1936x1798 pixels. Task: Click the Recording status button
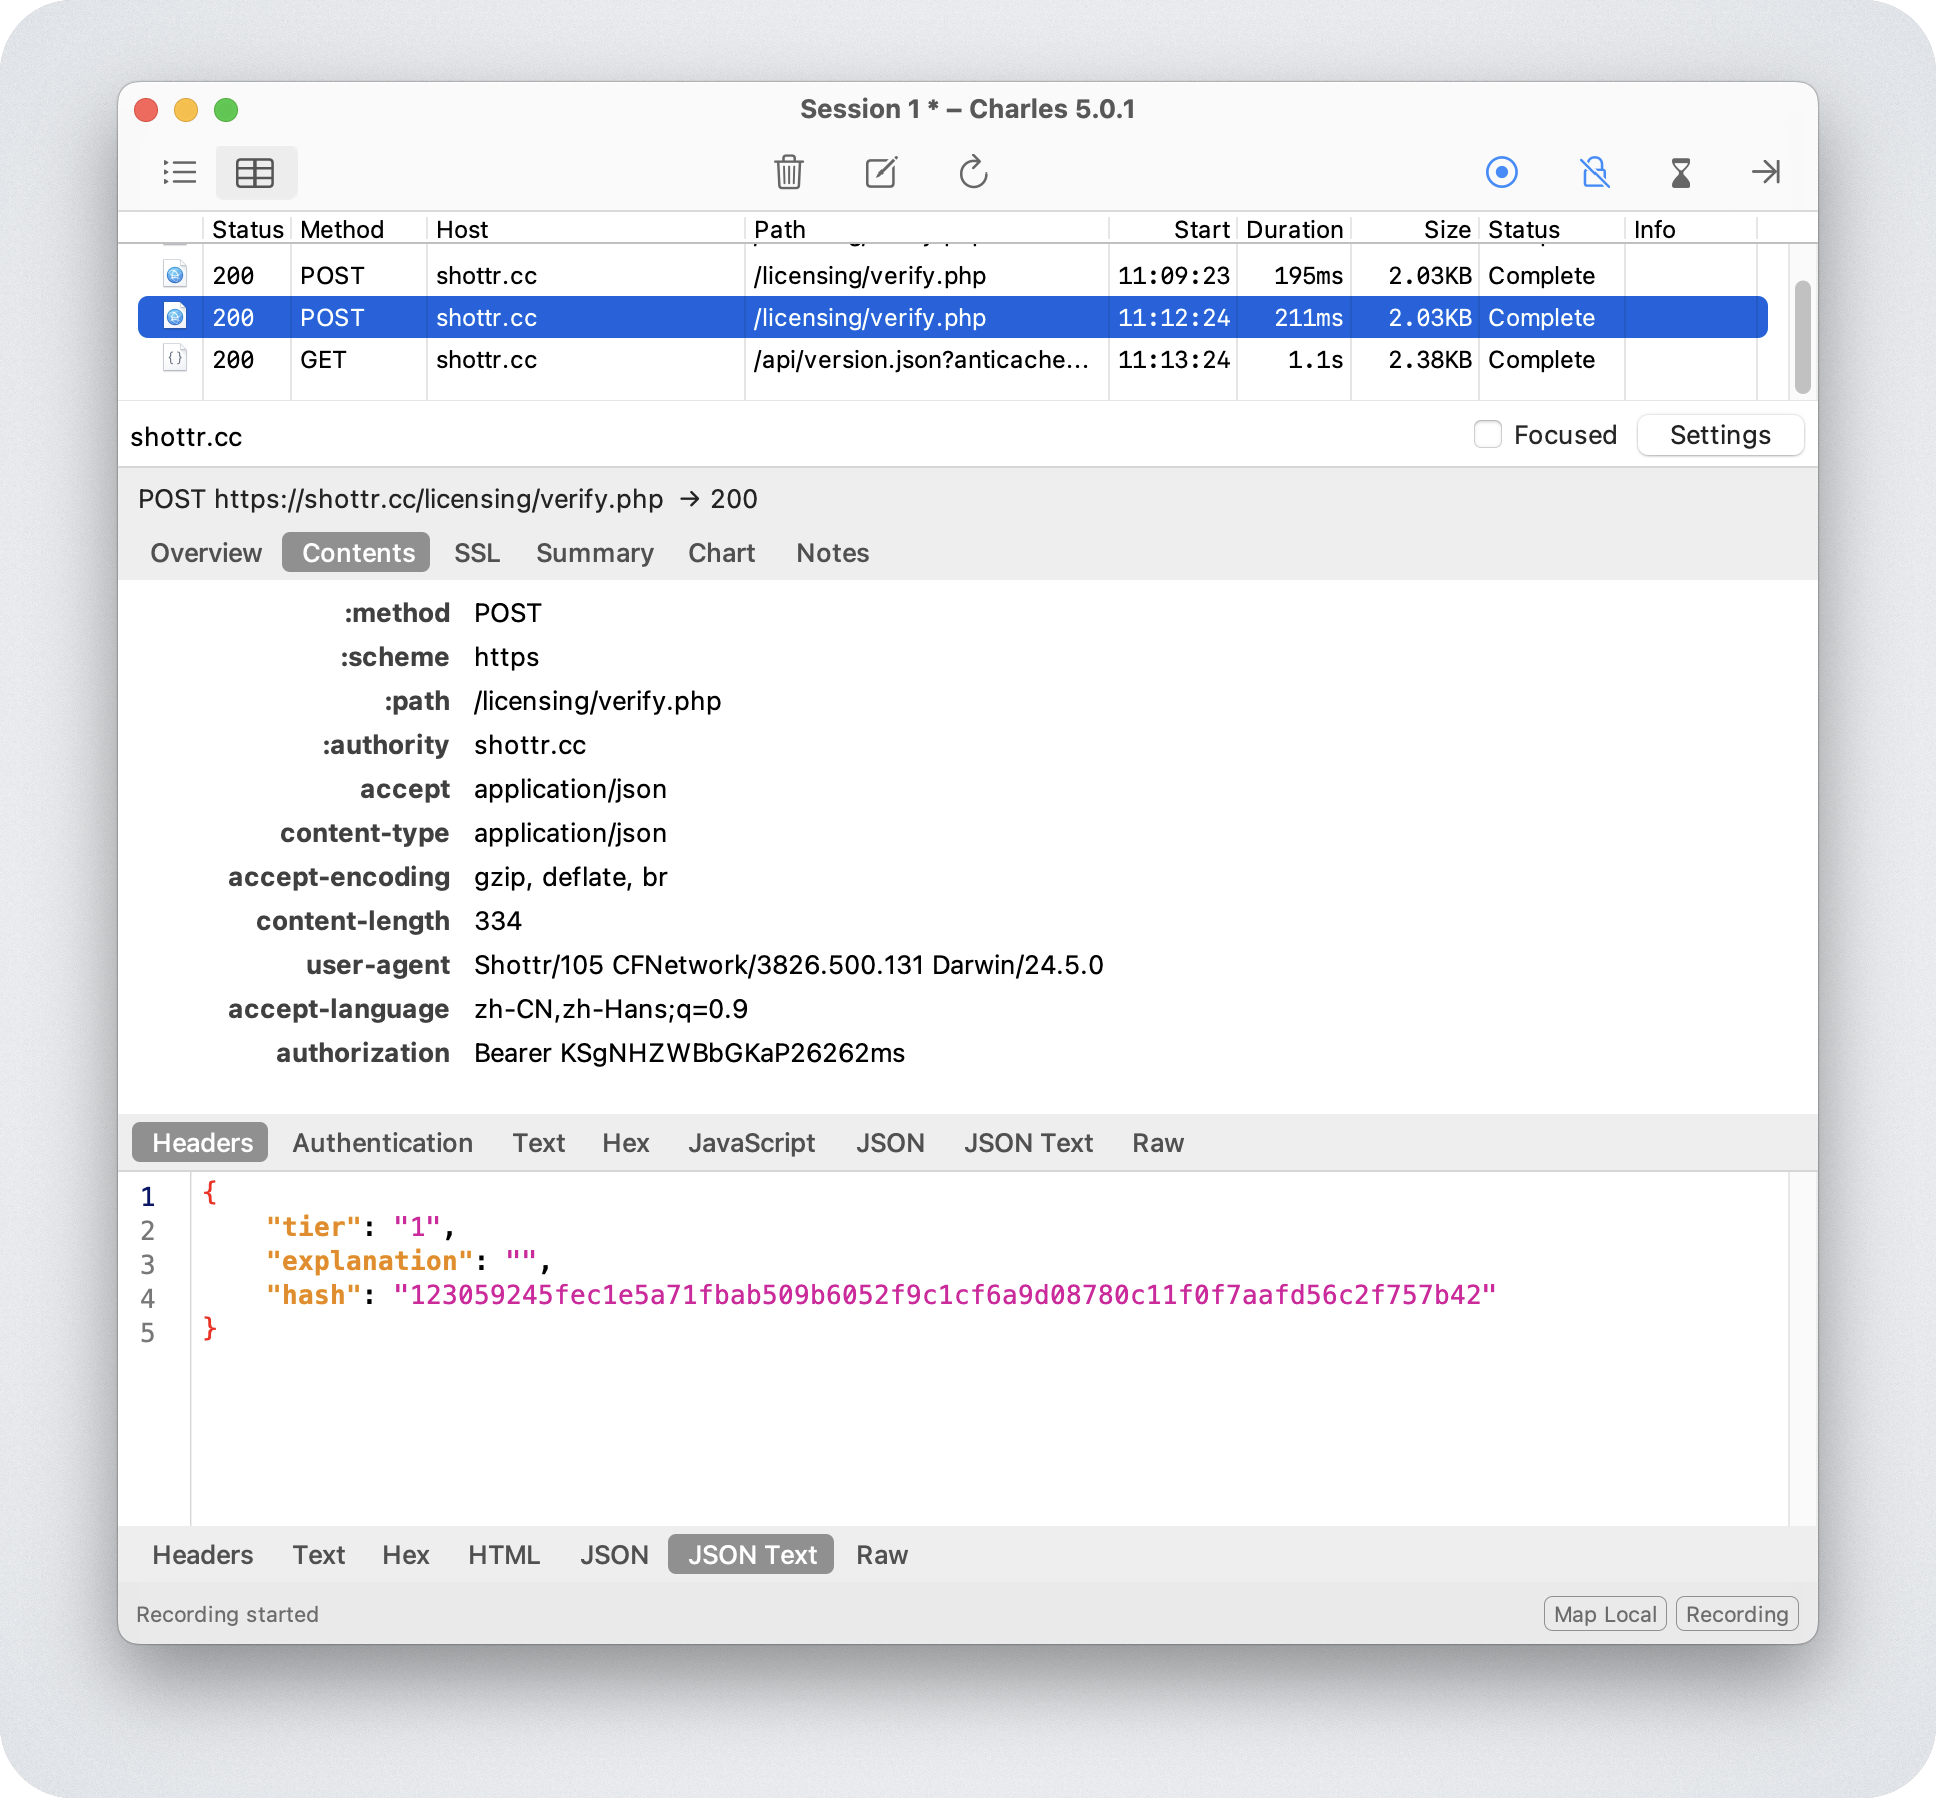(1737, 1614)
